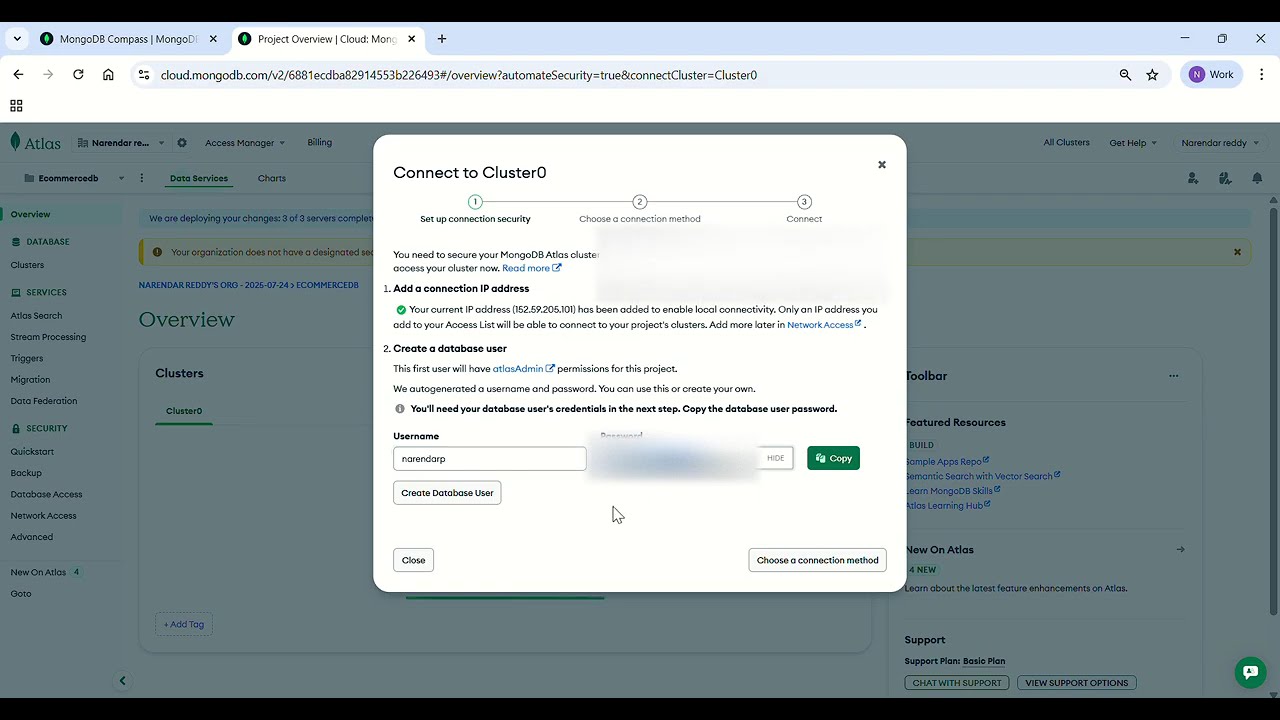Open Migration in sidebar

point(30,380)
